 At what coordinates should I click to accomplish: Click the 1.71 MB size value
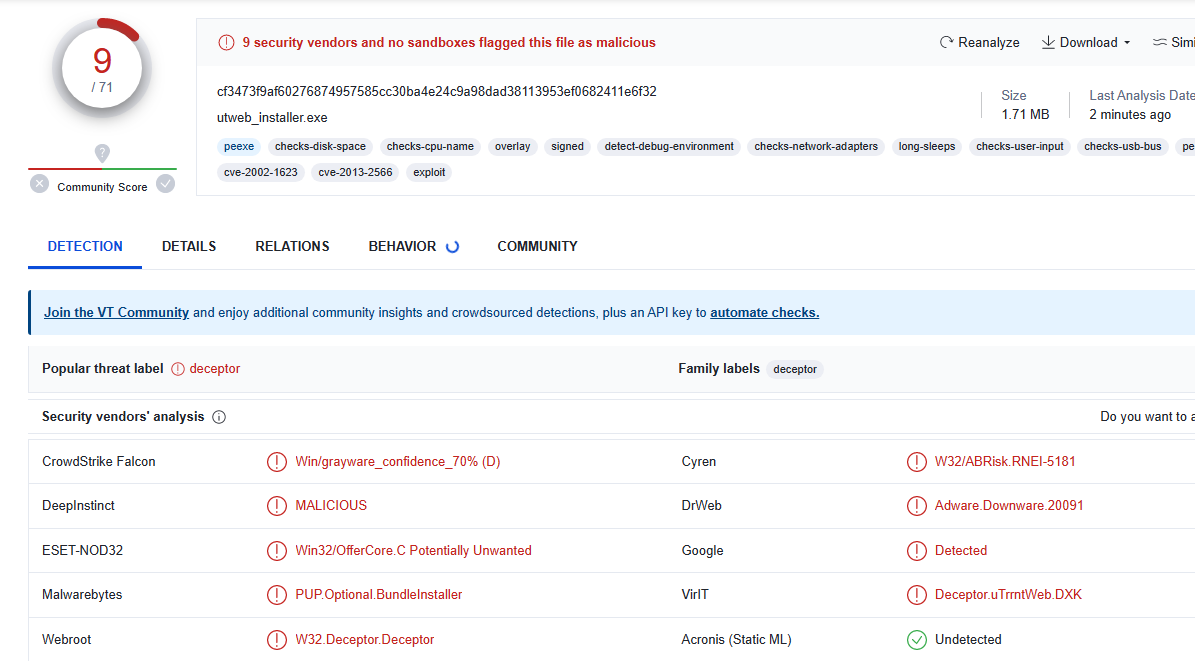(x=1025, y=114)
